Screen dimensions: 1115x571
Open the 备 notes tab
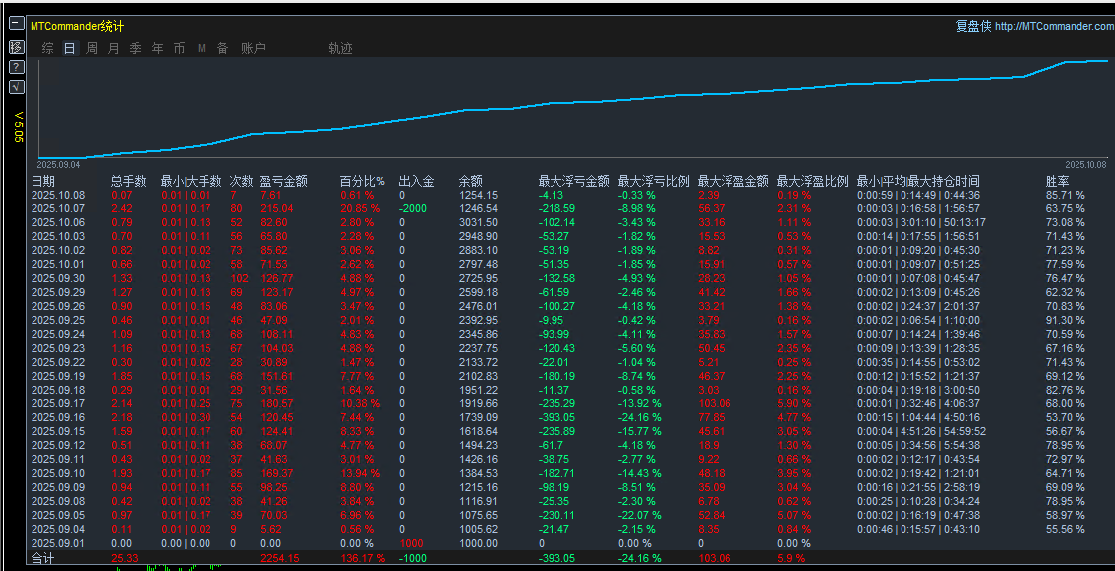[x=222, y=48]
